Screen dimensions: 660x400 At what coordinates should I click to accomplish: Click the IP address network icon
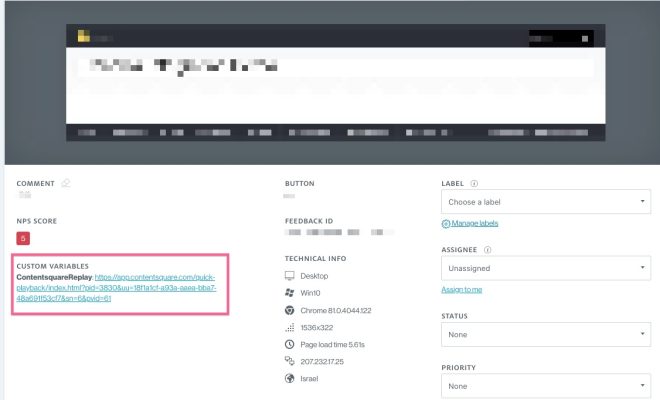290,361
